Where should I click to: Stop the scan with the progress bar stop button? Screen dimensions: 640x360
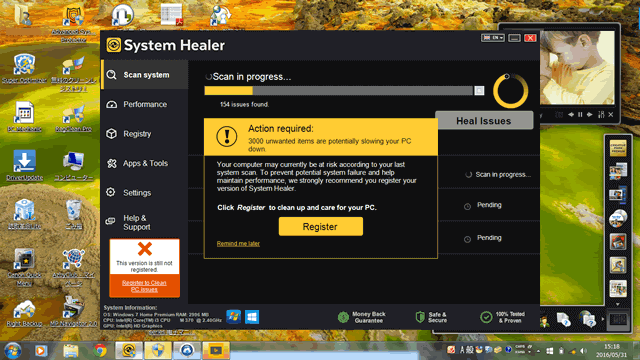[x=479, y=91]
